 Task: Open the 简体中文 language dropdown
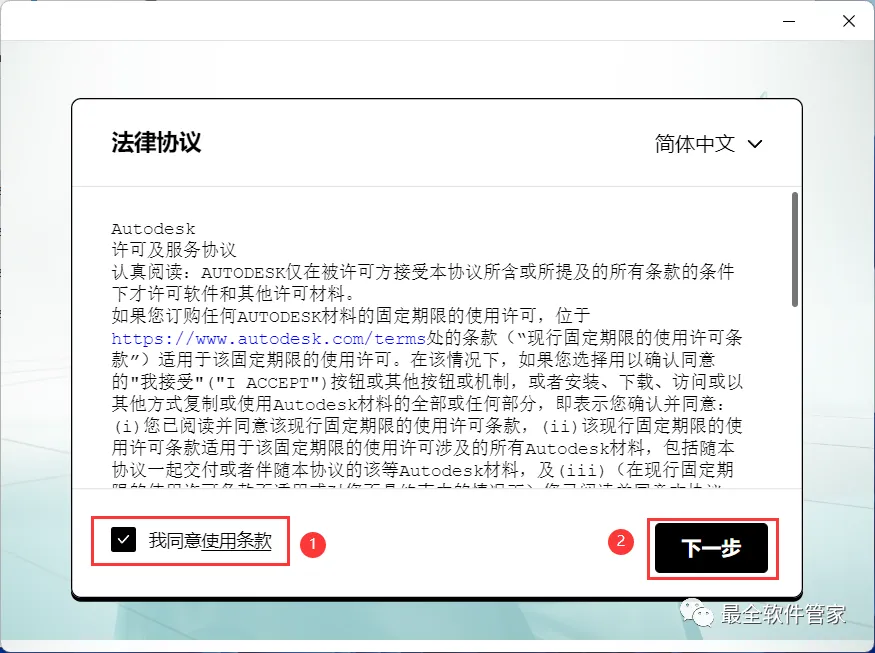click(708, 143)
